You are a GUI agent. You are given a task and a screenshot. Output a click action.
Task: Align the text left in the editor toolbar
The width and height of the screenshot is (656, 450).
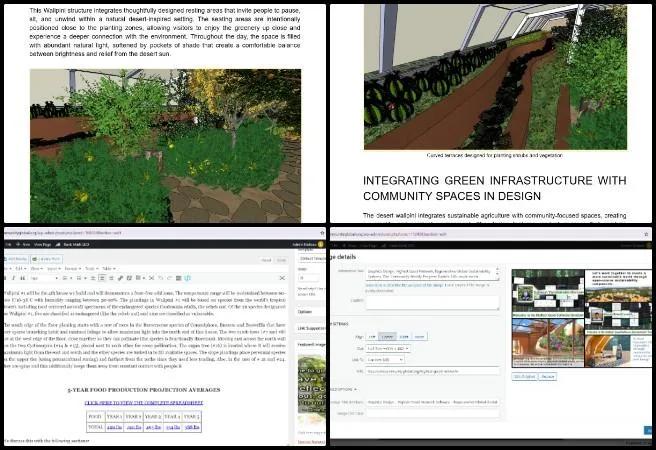pos(93,278)
